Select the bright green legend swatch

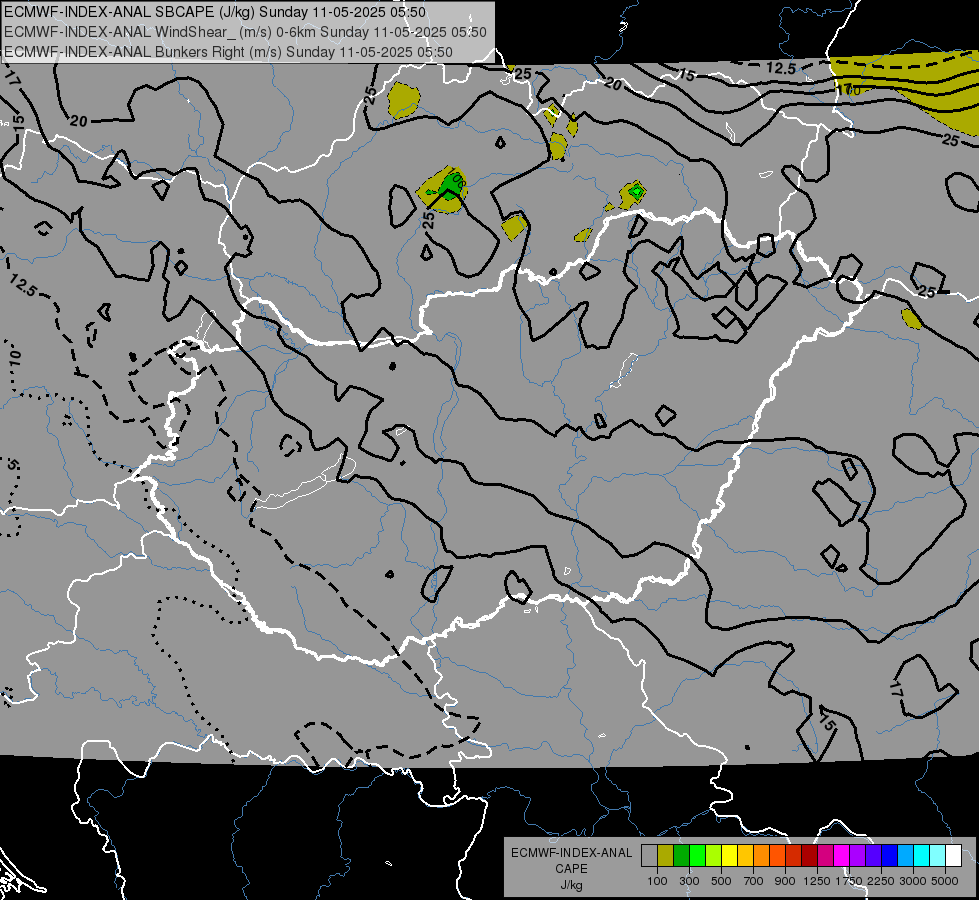[697, 856]
